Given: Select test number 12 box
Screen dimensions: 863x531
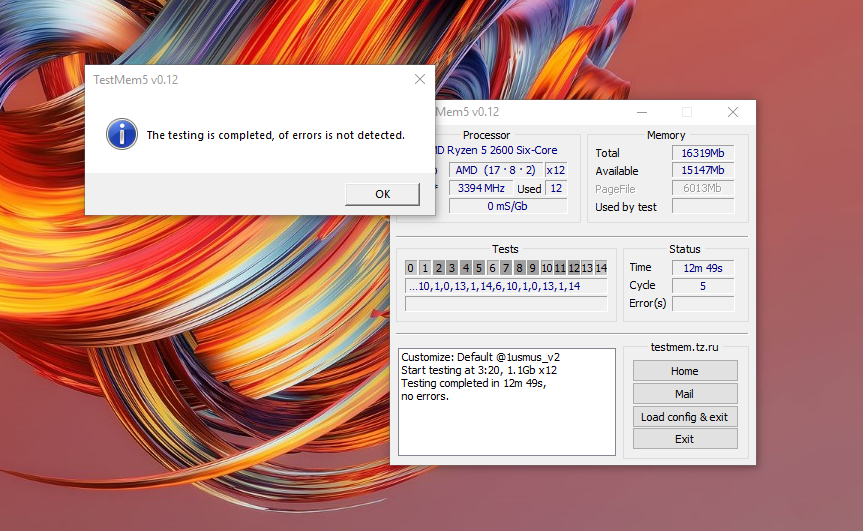Looking at the screenshot, I should [x=573, y=268].
